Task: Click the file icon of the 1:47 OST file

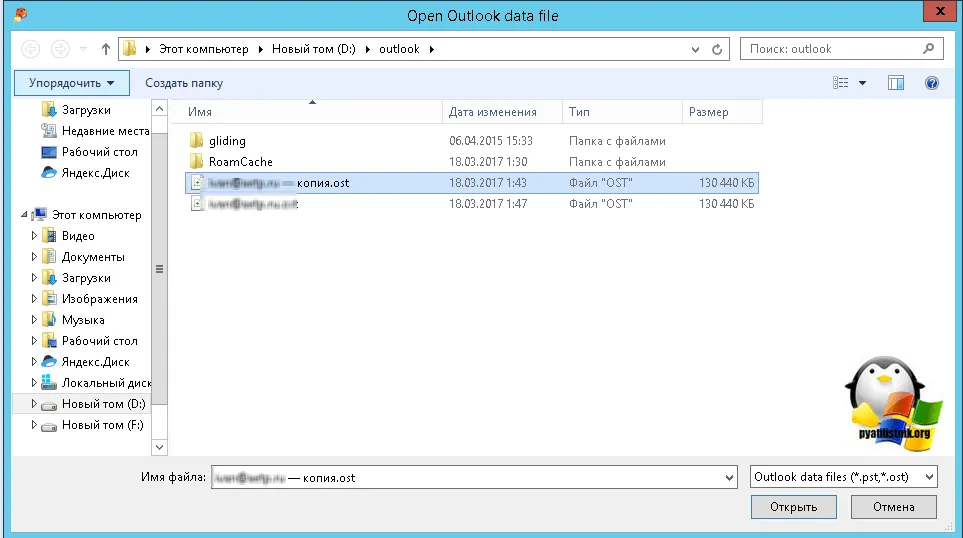Action: click(x=197, y=203)
